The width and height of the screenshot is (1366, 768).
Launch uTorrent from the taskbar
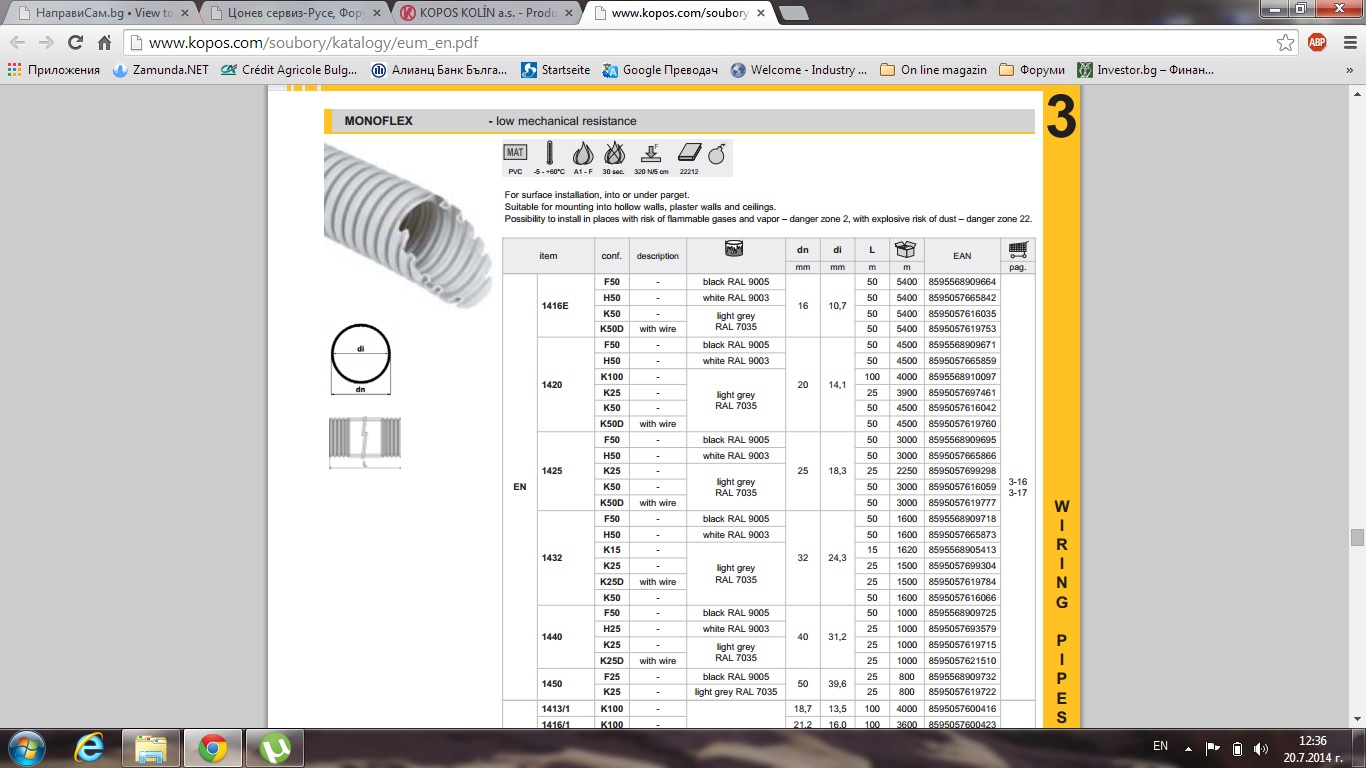(x=273, y=747)
